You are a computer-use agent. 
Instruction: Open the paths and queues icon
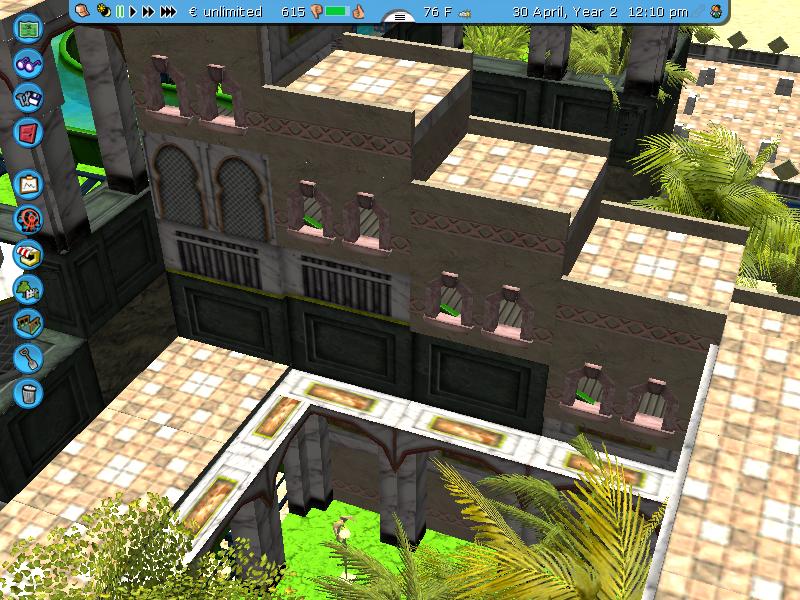coord(28,324)
